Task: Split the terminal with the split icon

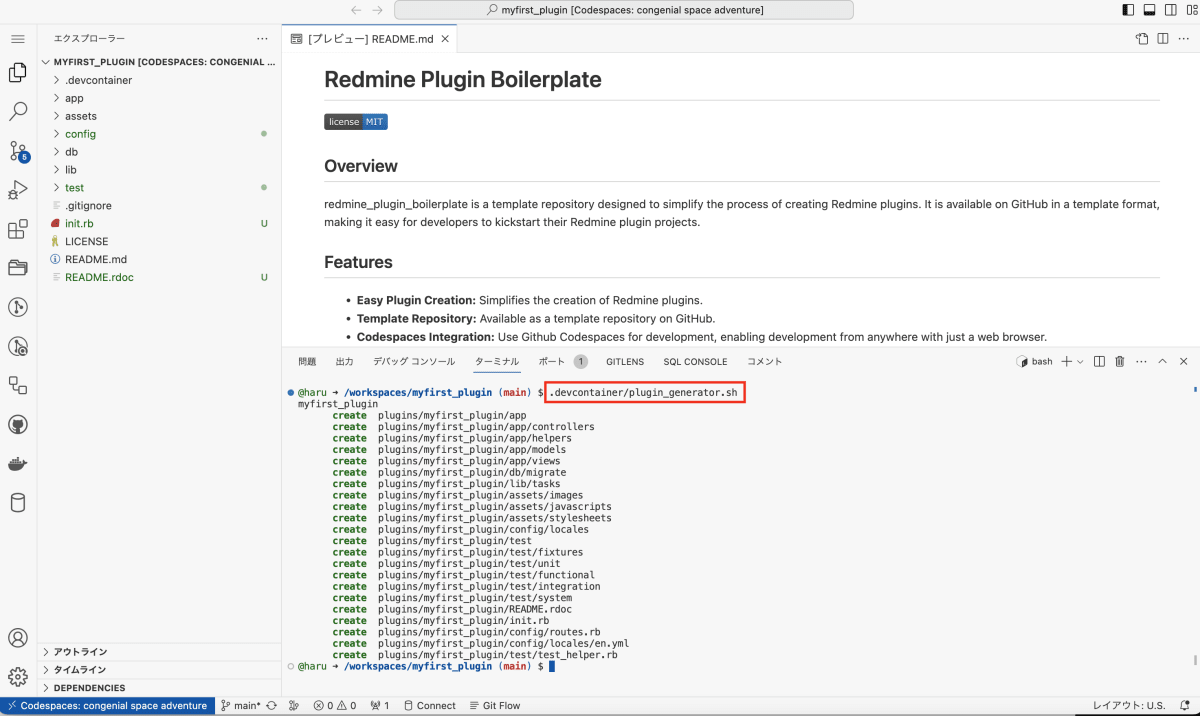Action: (1099, 361)
